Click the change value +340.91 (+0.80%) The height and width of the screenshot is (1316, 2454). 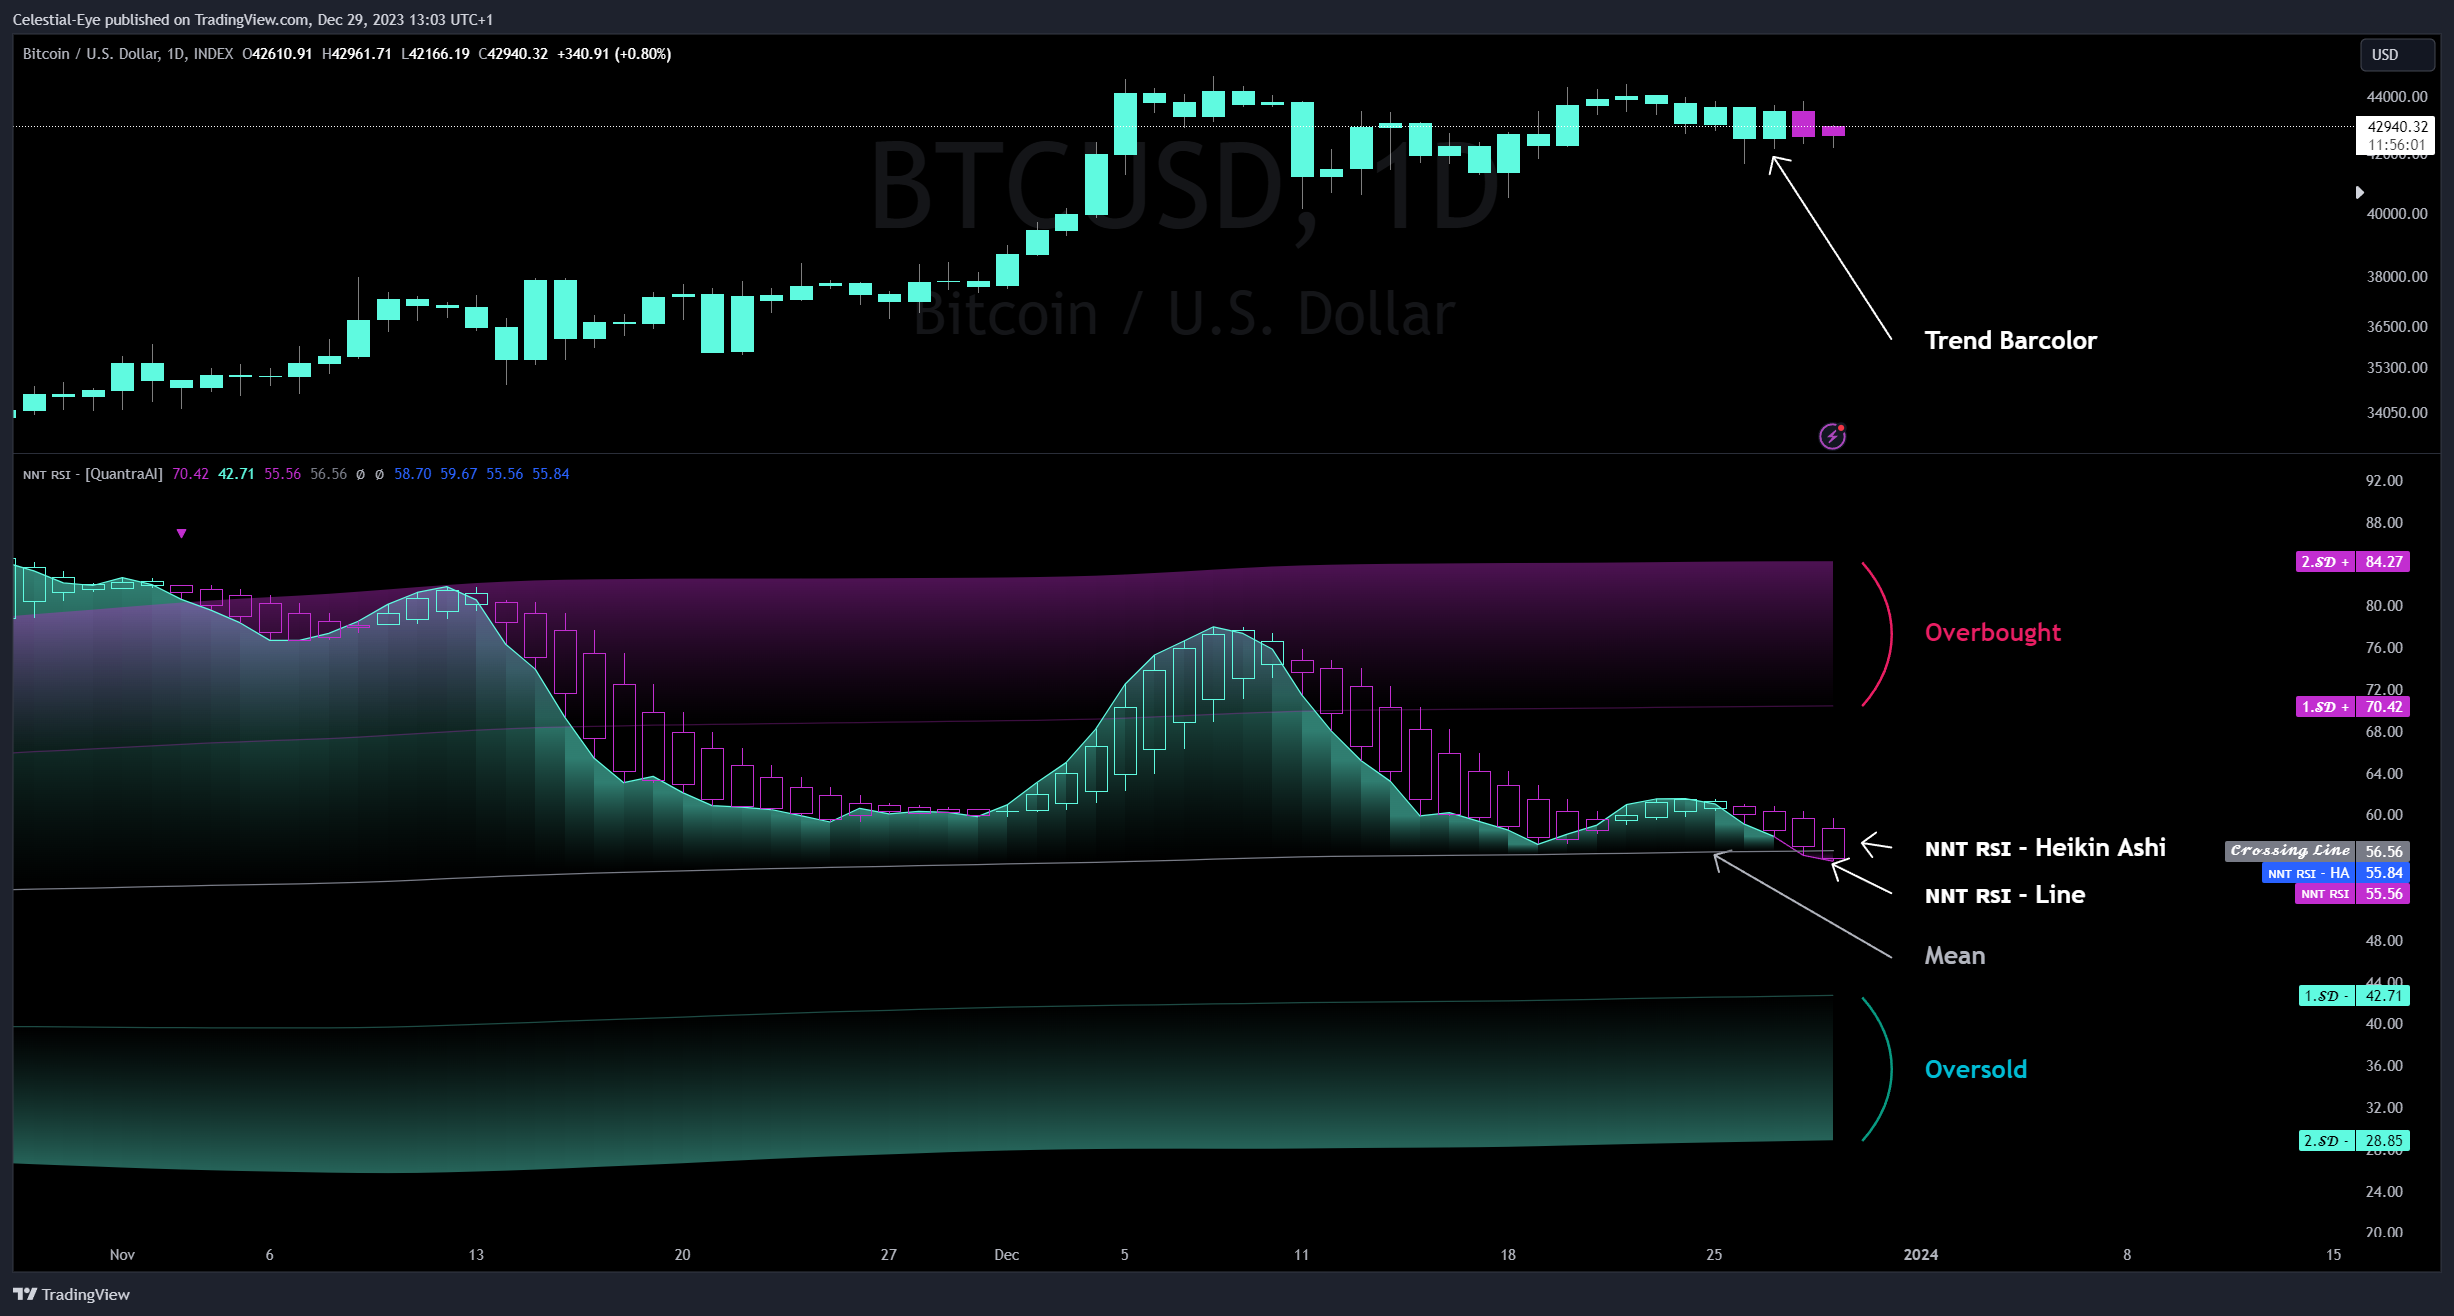pyautogui.click(x=614, y=54)
